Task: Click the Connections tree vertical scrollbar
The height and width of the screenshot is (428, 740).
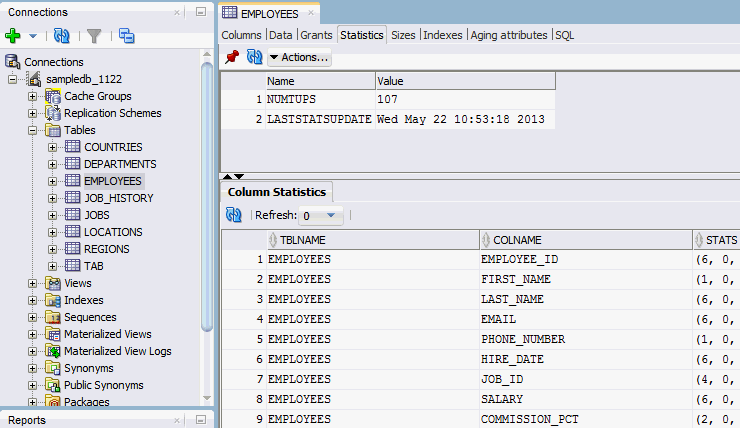Action: [x=207, y=196]
